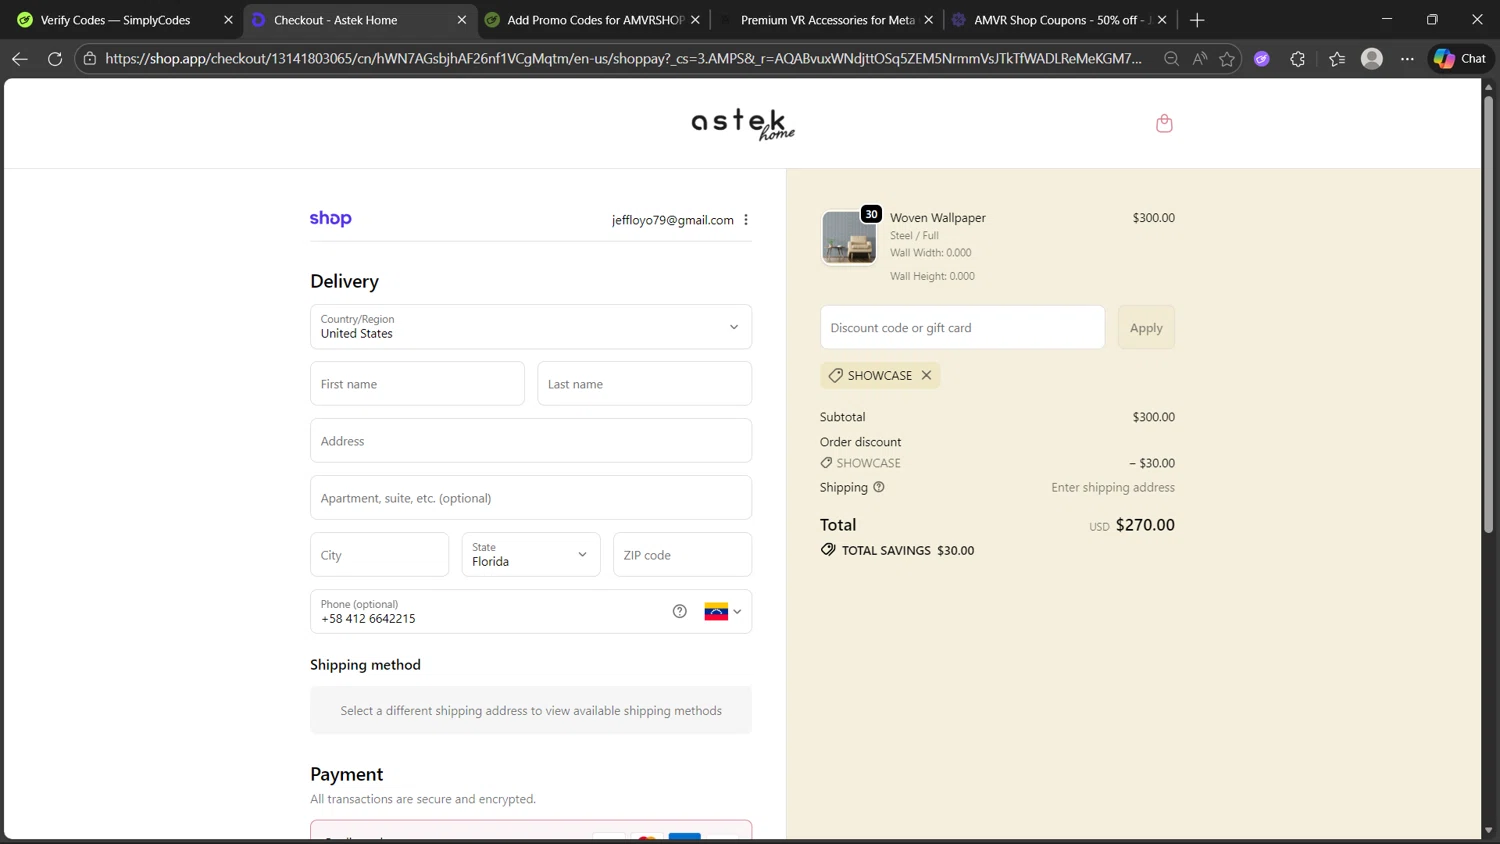This screenshot has height=844, width=1500.
Task: Click the Shop logo
Action: pos(330,219)
